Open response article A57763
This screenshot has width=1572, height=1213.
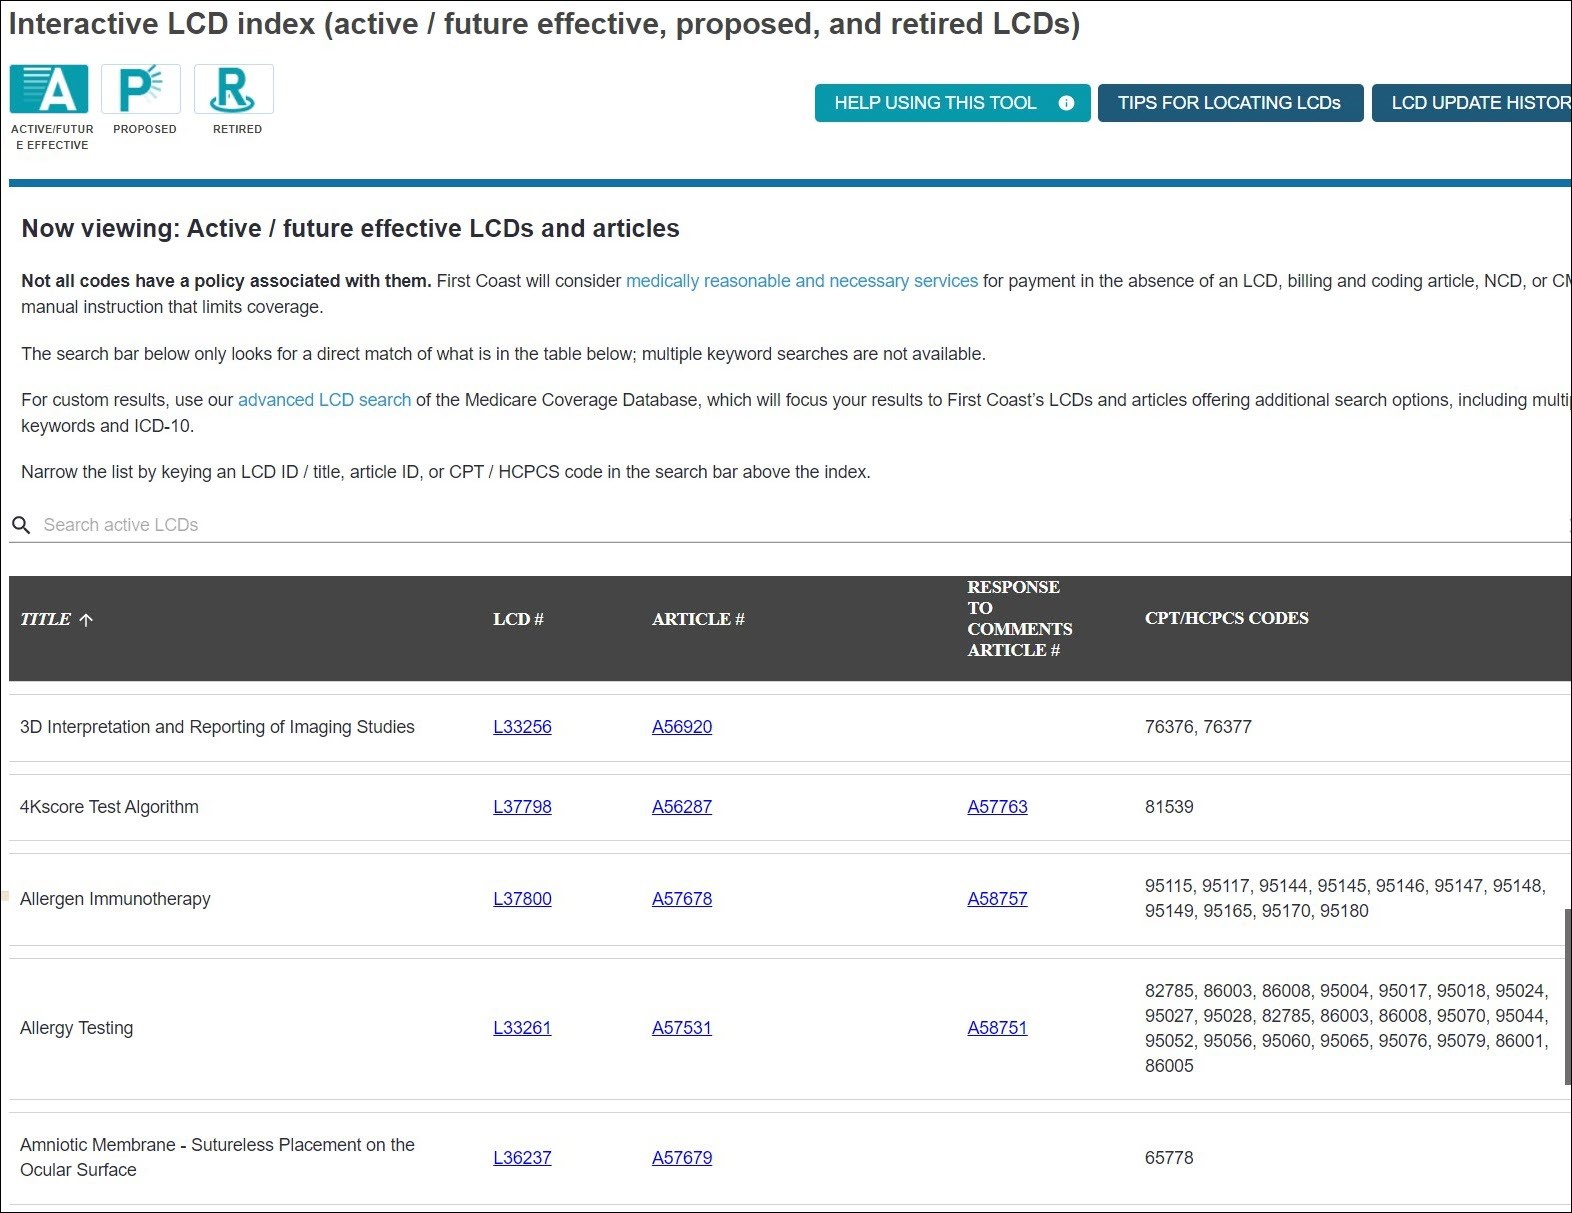(x=997, y=807)
